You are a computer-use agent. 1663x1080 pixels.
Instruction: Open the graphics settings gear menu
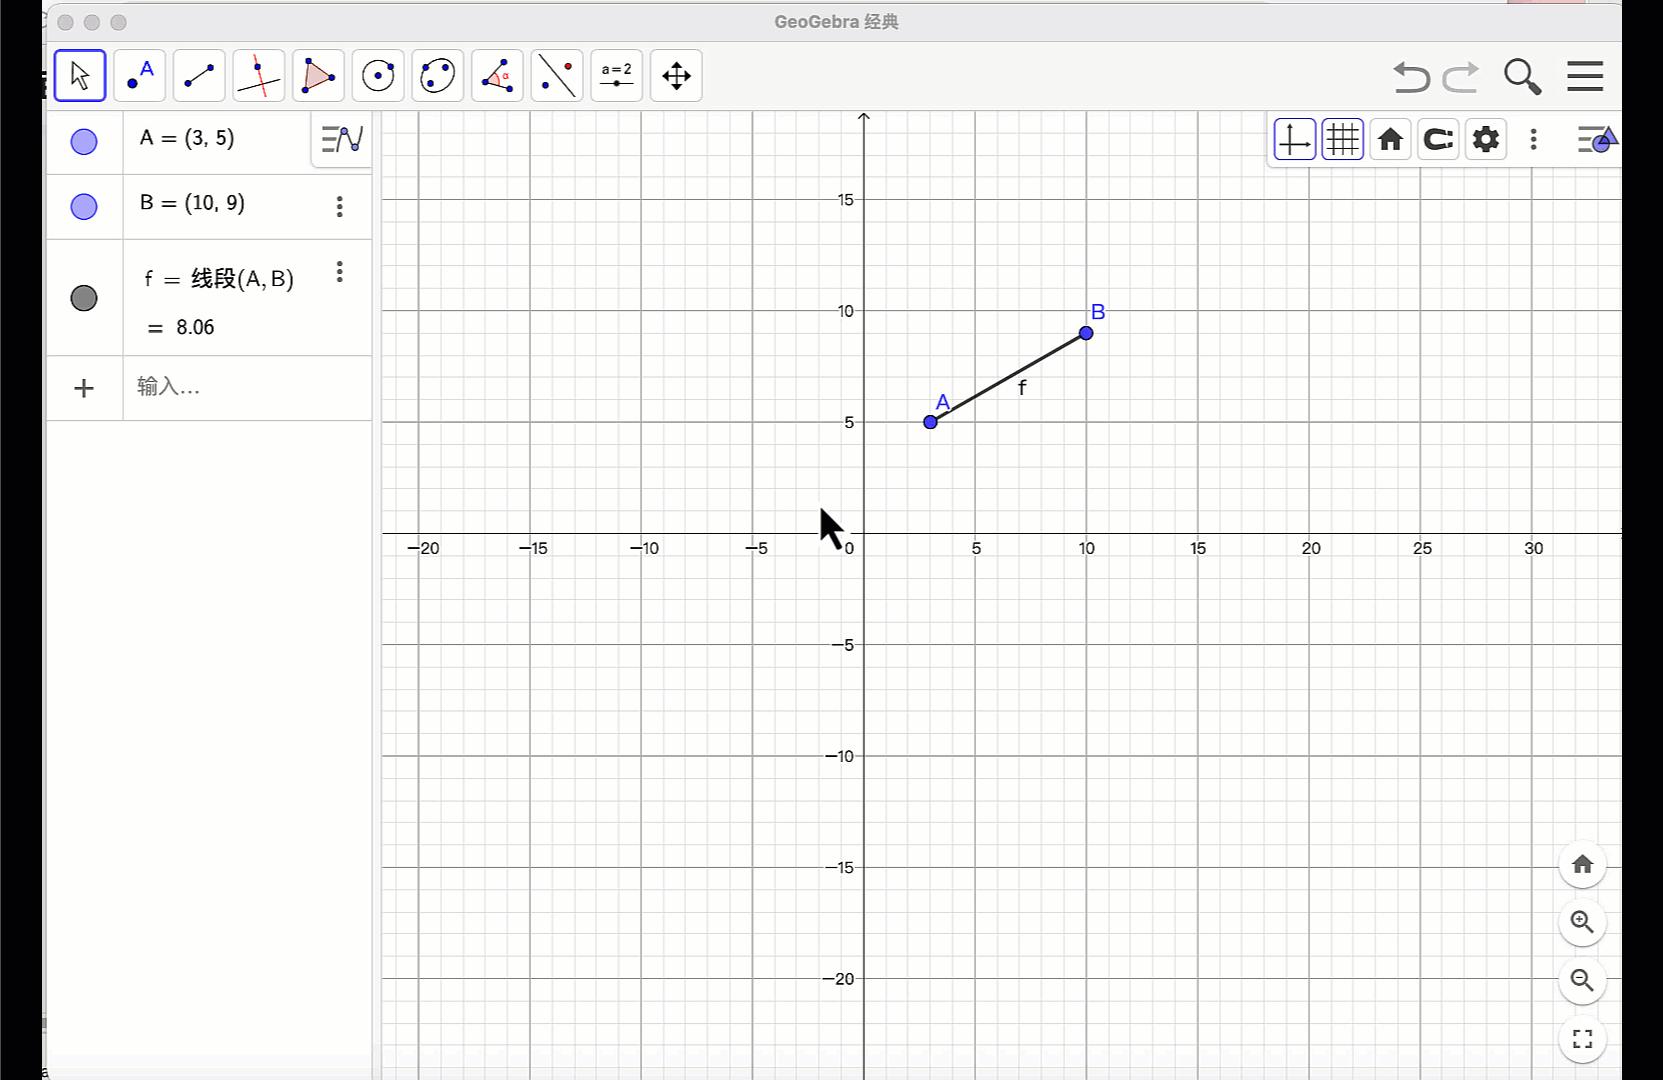(1485, 139)
